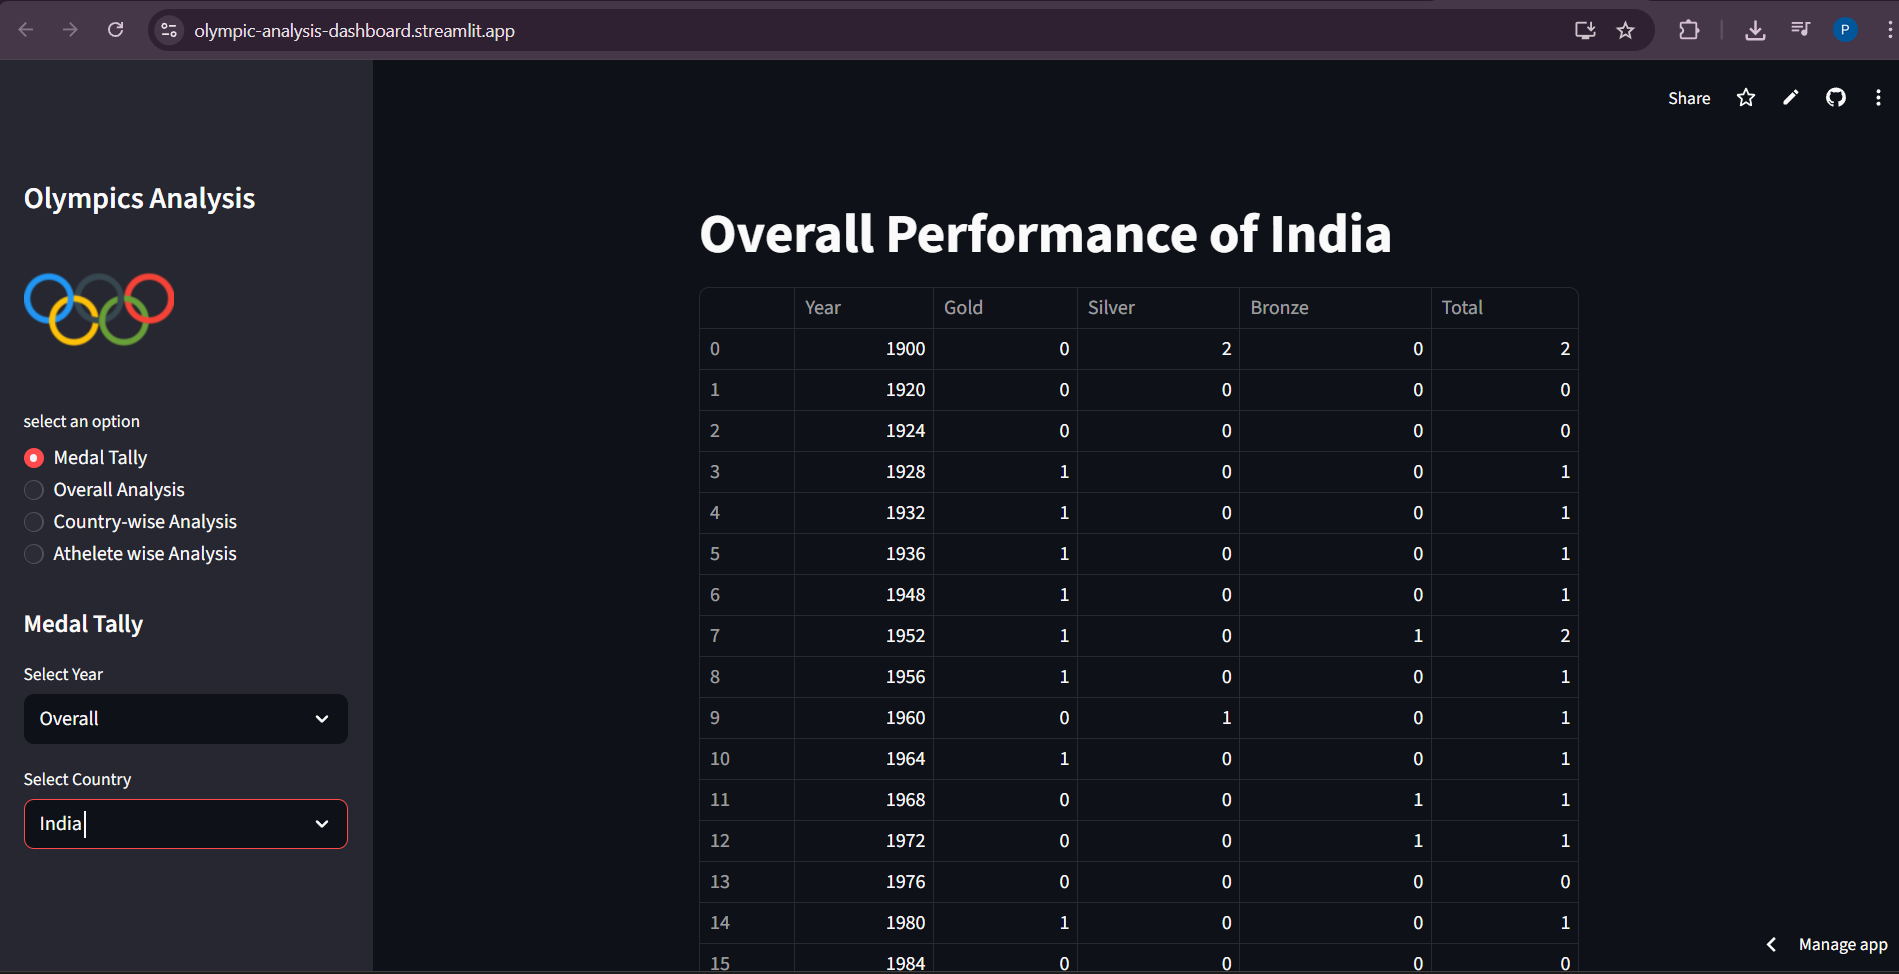Click the 1952 year cell
Image resolution: width=1899 pixels, height=974 pixels.
point(864,636)
